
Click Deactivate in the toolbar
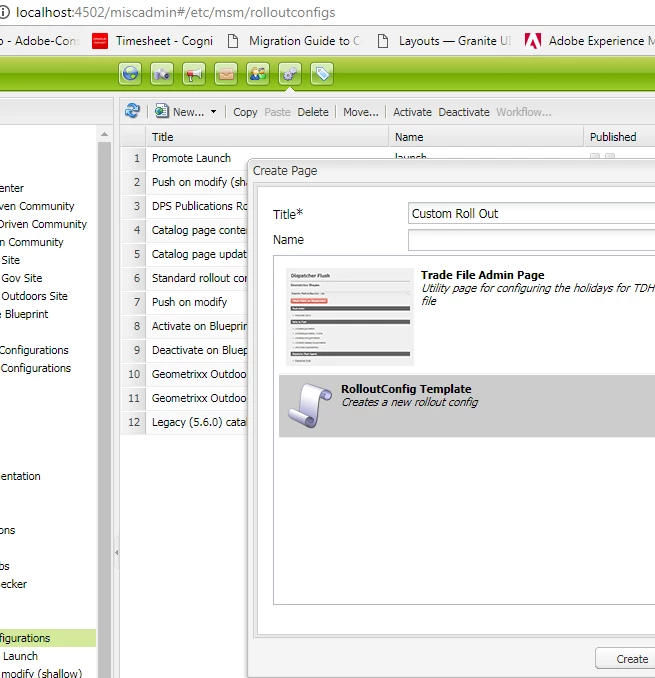pos(464,112)
